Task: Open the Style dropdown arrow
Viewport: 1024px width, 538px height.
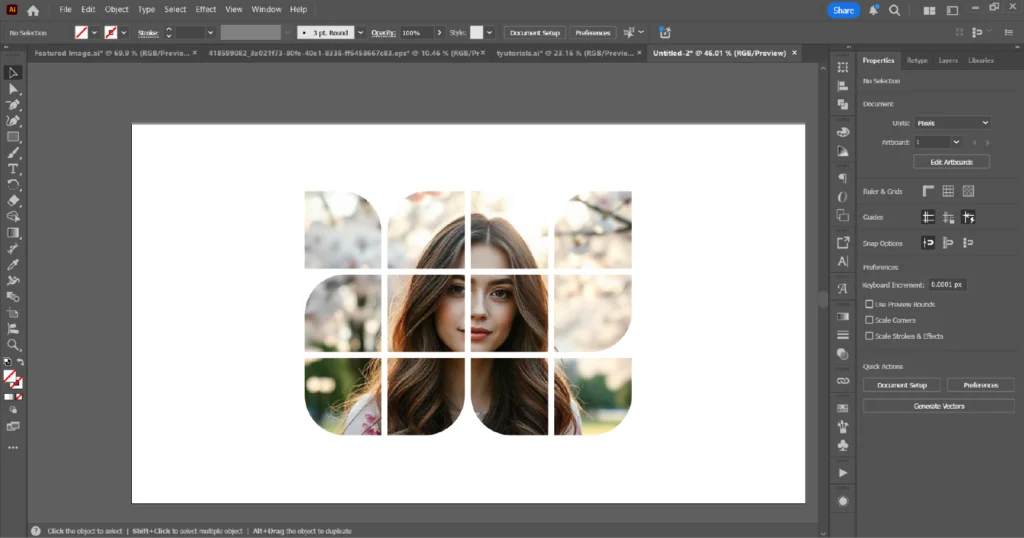Action: pos(489,33)
